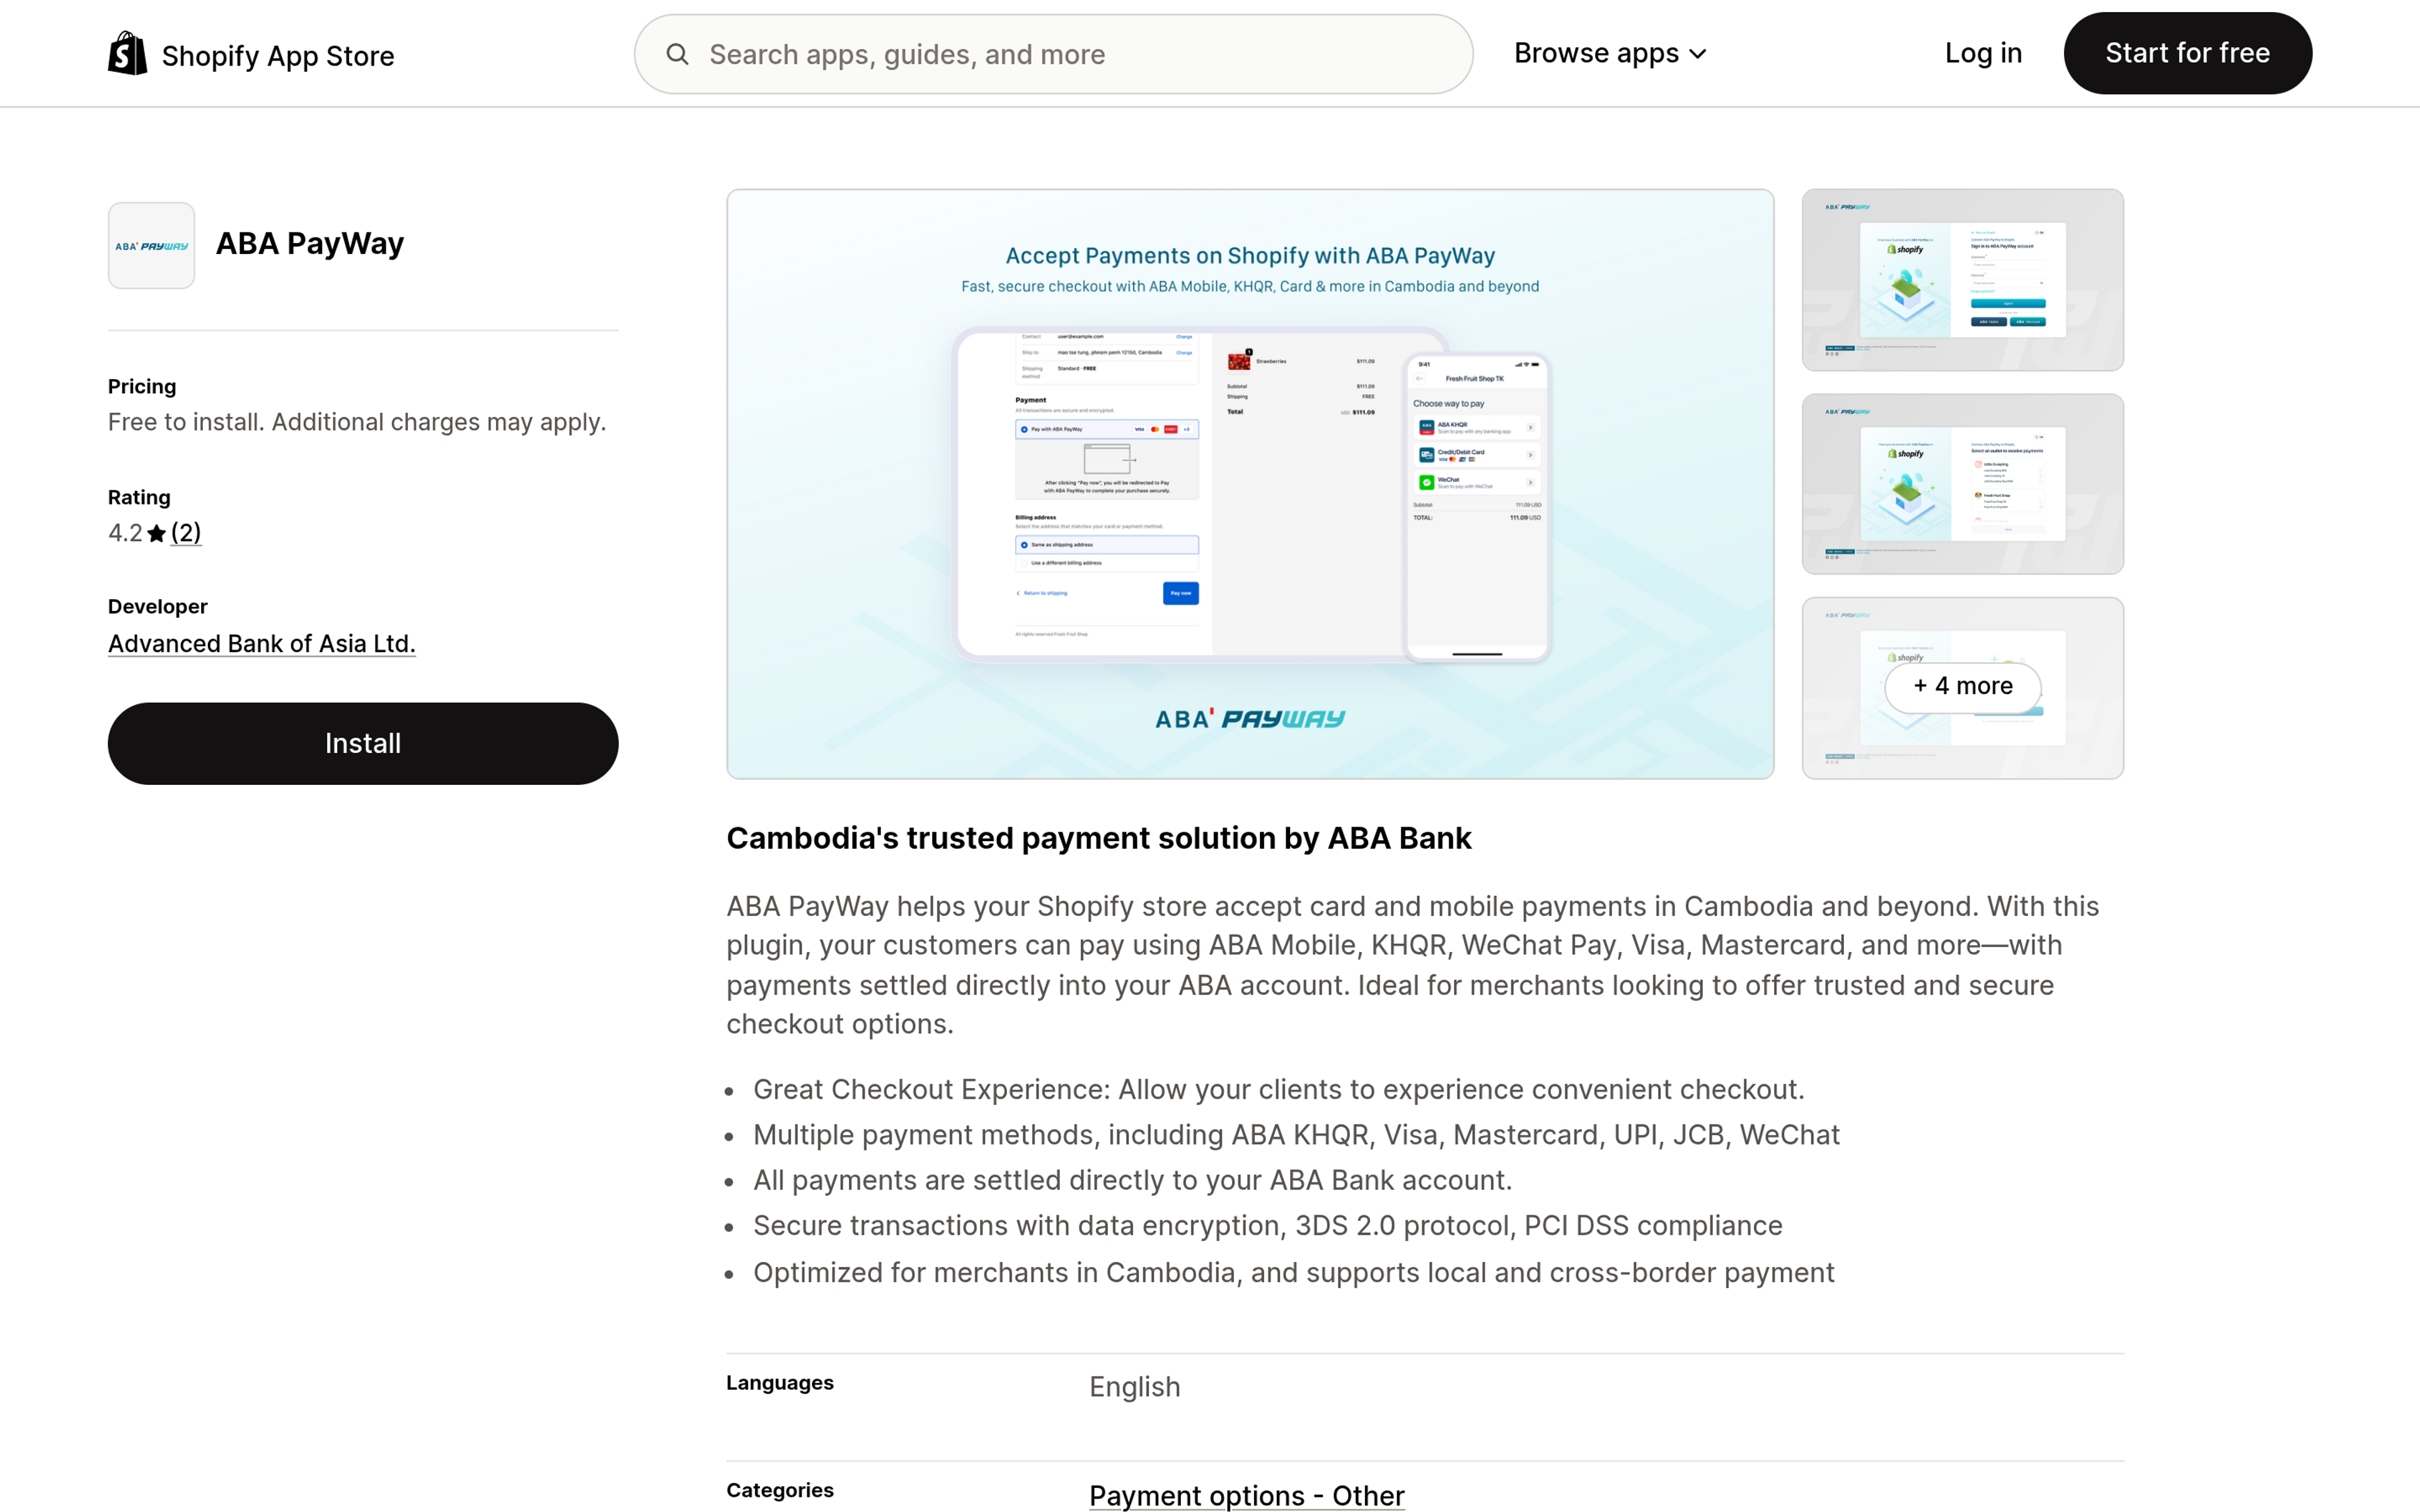Click the 'Free to install. Additional charges may apply.' text

click(357, 422)
